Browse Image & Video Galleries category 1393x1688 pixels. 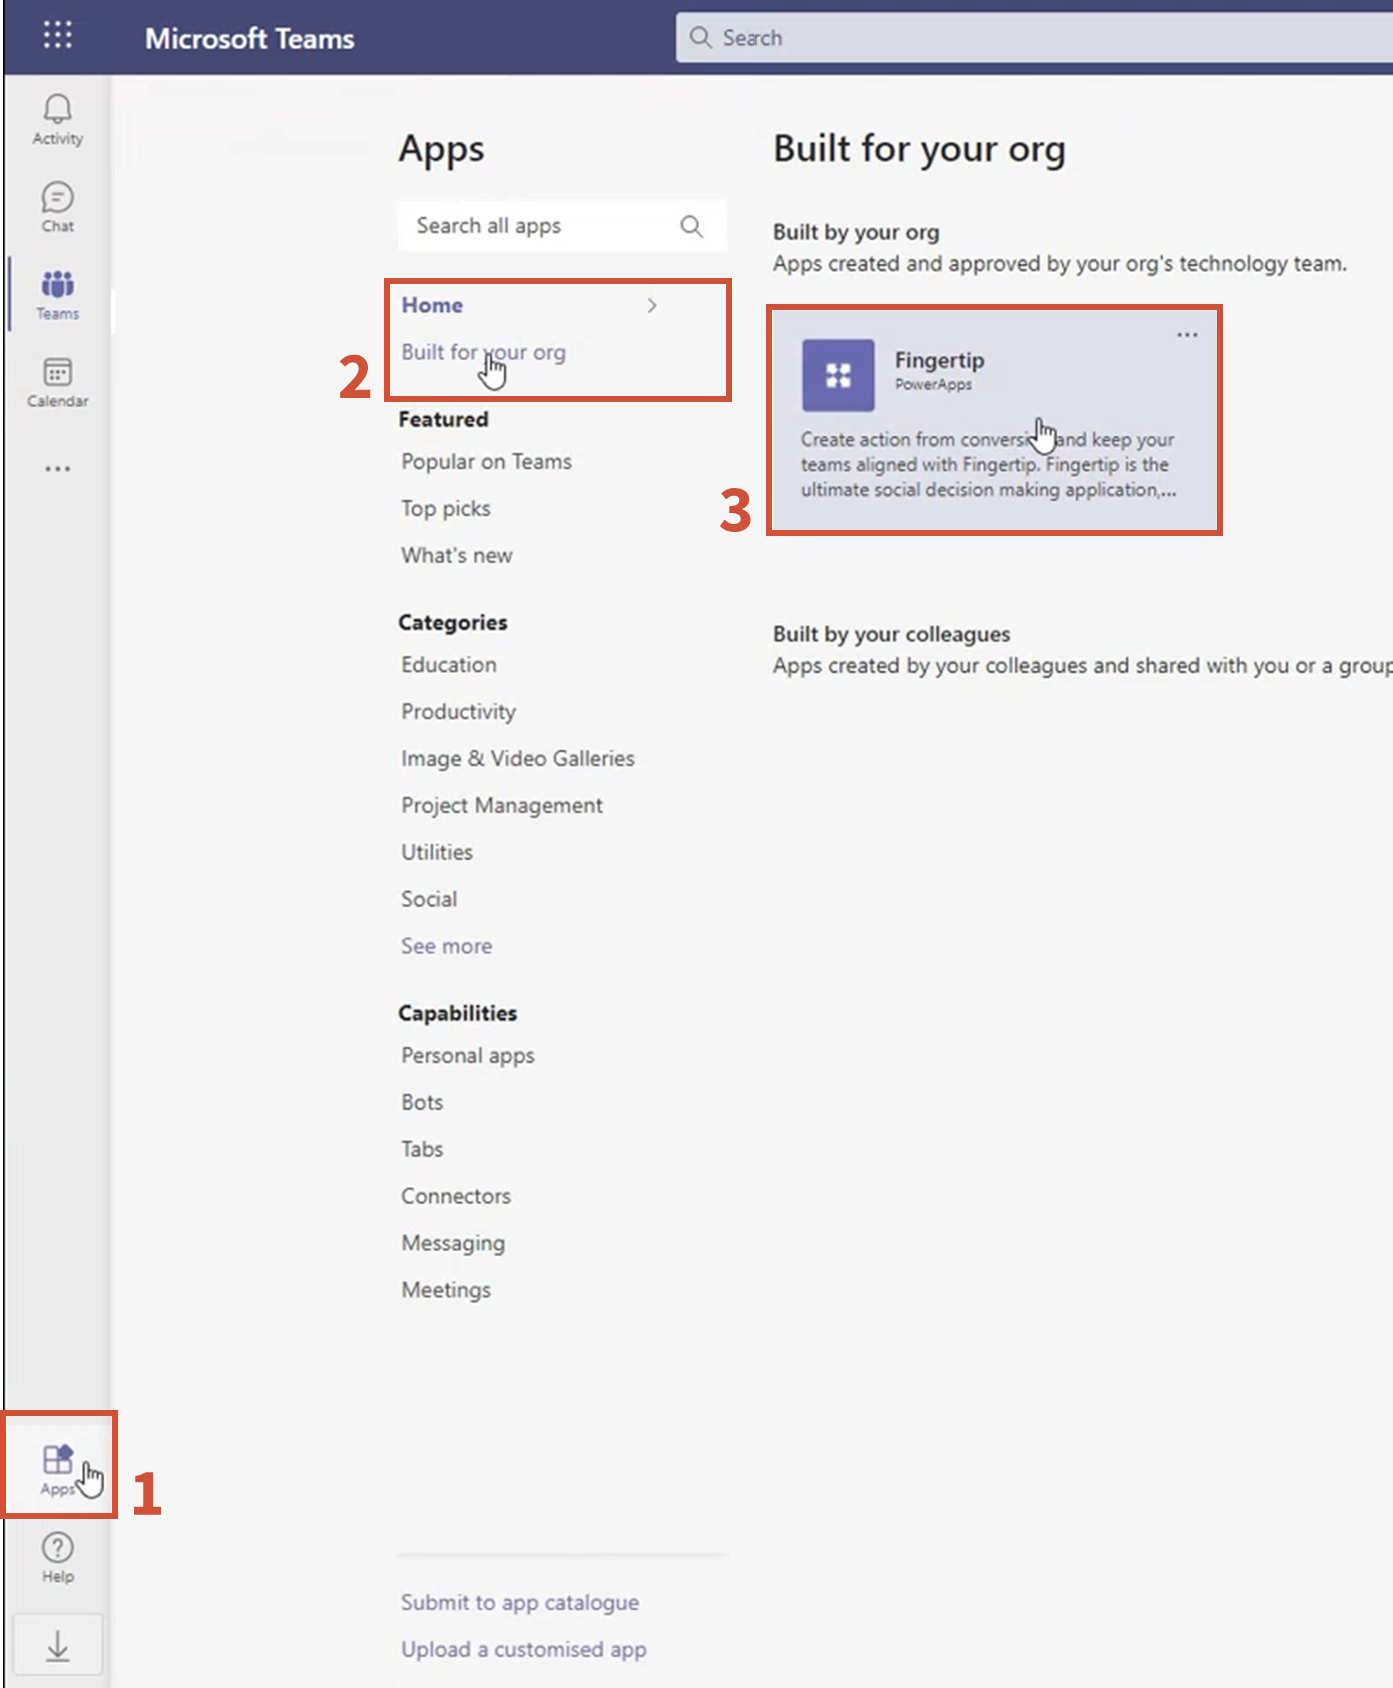[518, 759]
